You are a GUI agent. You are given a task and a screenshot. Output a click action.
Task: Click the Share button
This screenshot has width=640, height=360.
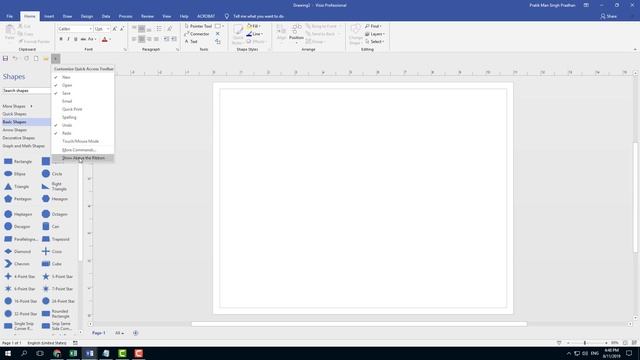pos(609,16)
